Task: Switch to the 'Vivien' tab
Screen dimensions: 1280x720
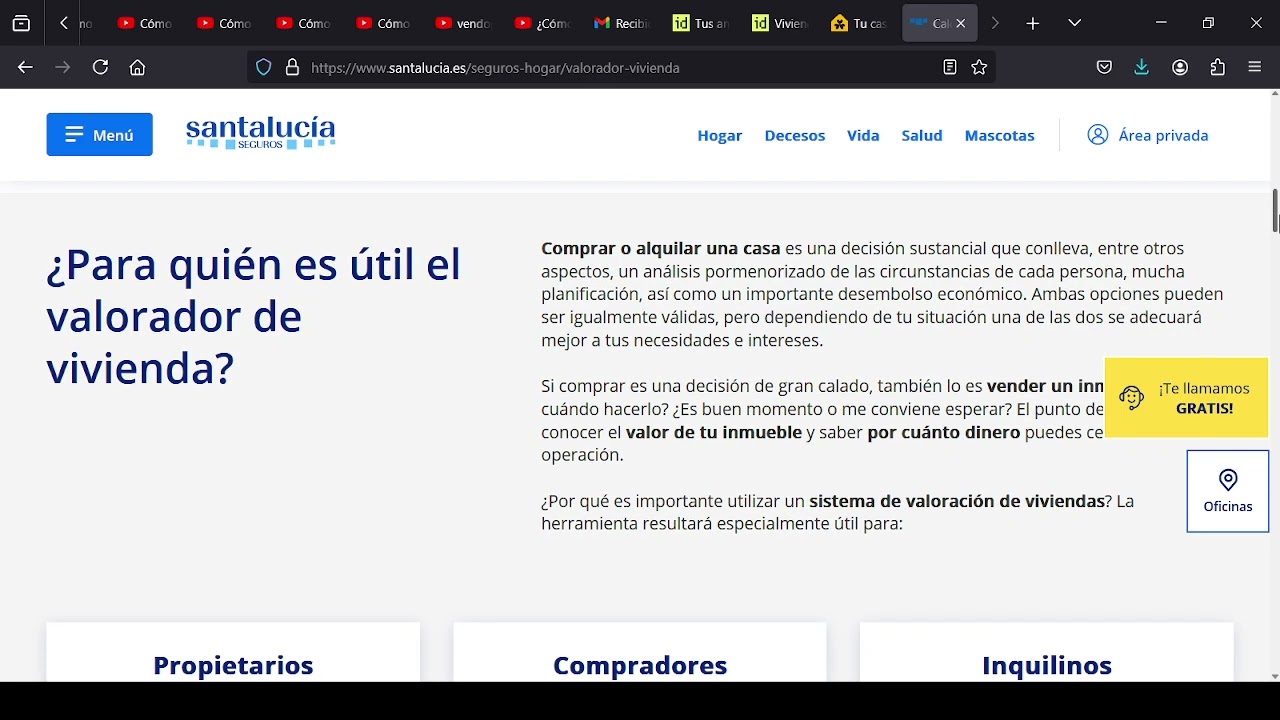Action: coord(780,23)
